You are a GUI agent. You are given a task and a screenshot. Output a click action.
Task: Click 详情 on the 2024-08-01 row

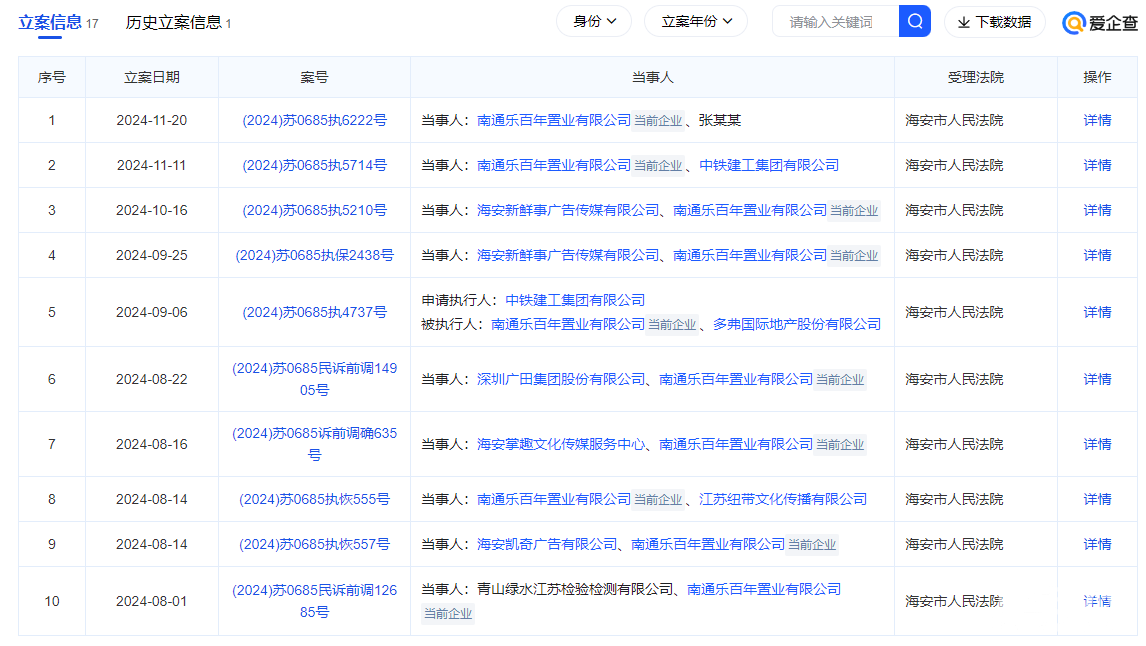point(1096,600)
